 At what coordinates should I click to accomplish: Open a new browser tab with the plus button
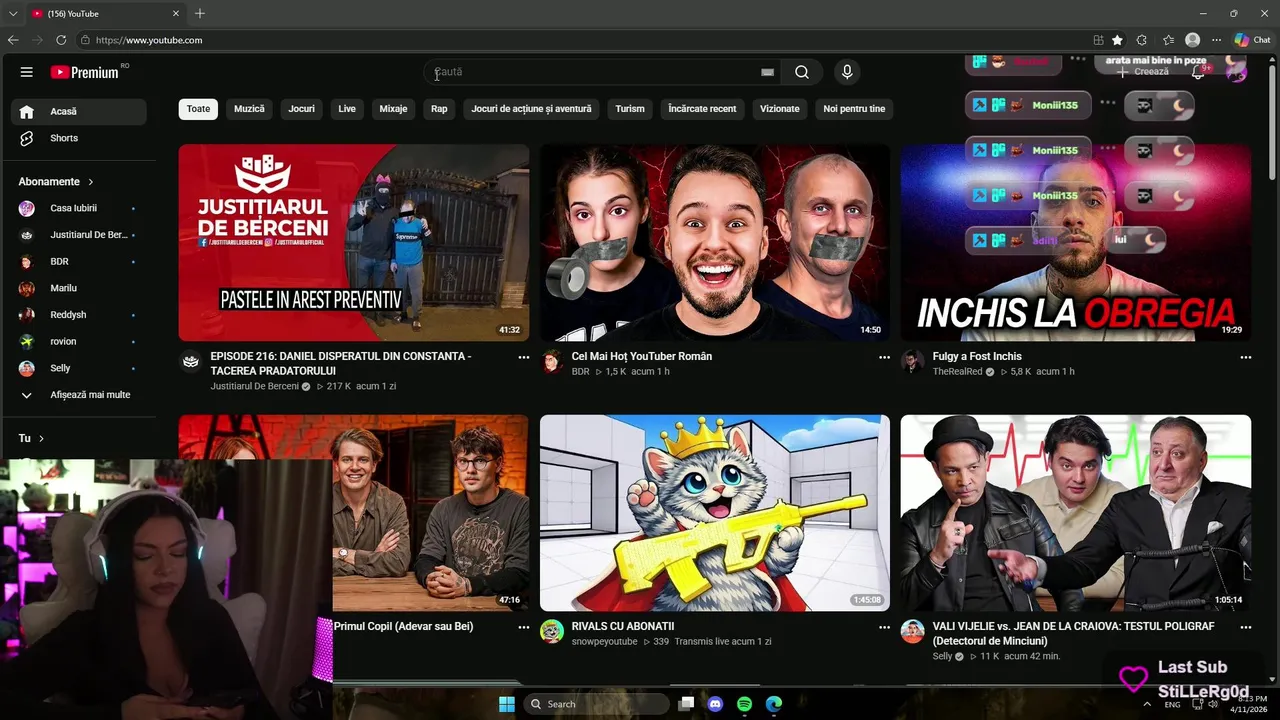[x=200, y=13]
